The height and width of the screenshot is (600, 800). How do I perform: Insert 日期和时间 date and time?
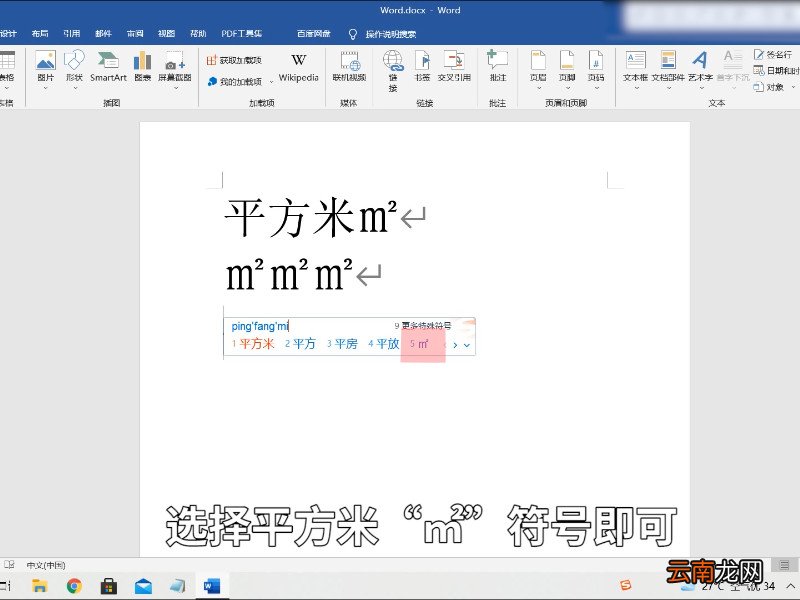(776, 70)
